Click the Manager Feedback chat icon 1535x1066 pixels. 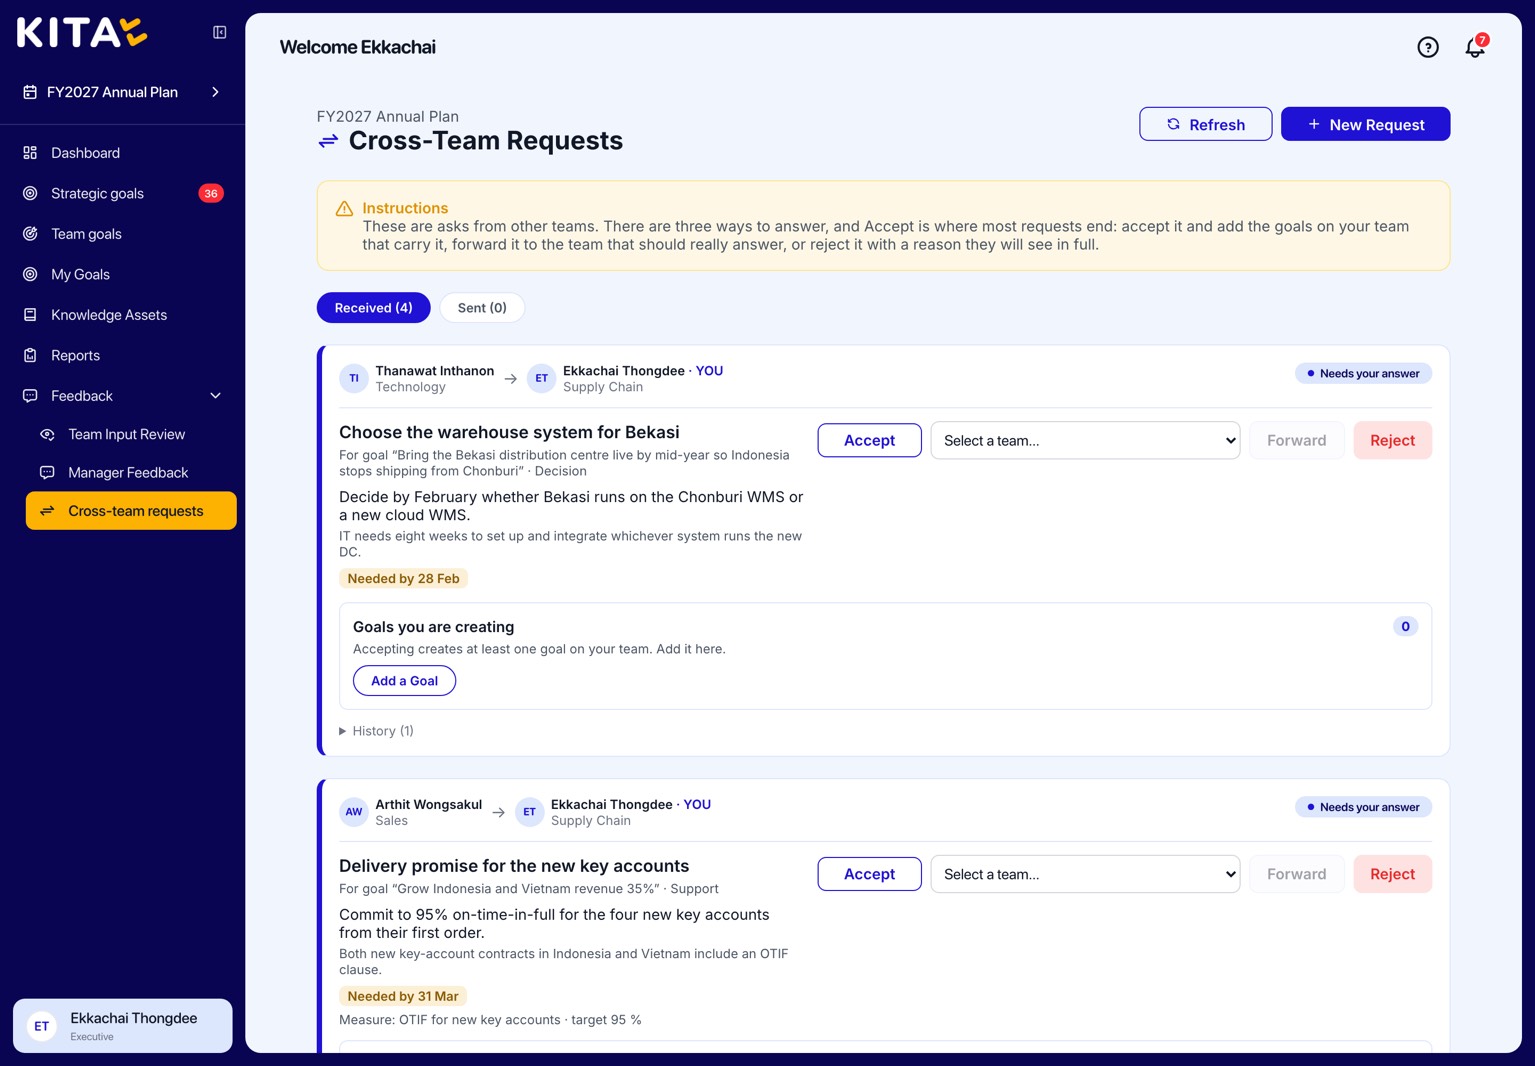coord(47,472)
